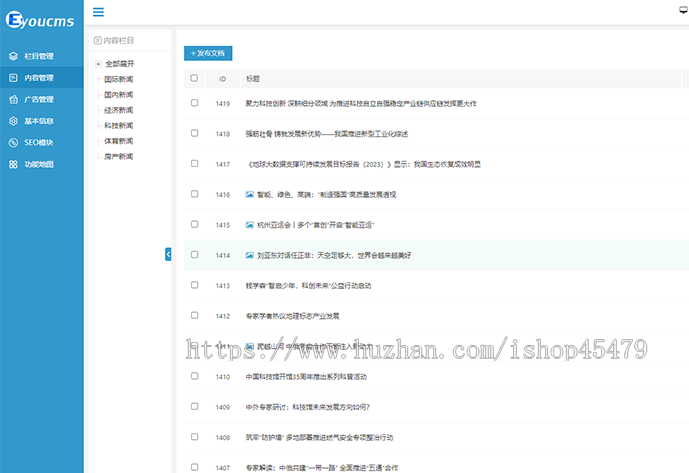Check the box for article 1408
The width and height of the screenshot is (689, 473).
[194, 436]
